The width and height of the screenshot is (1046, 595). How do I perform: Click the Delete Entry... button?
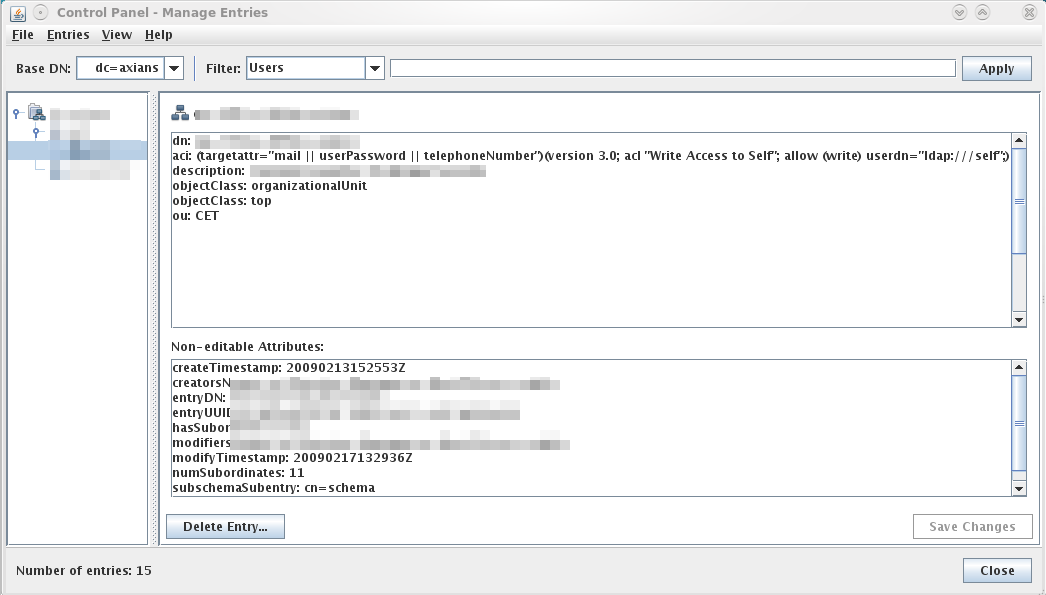pyautogui.click(x=225, y=527)
